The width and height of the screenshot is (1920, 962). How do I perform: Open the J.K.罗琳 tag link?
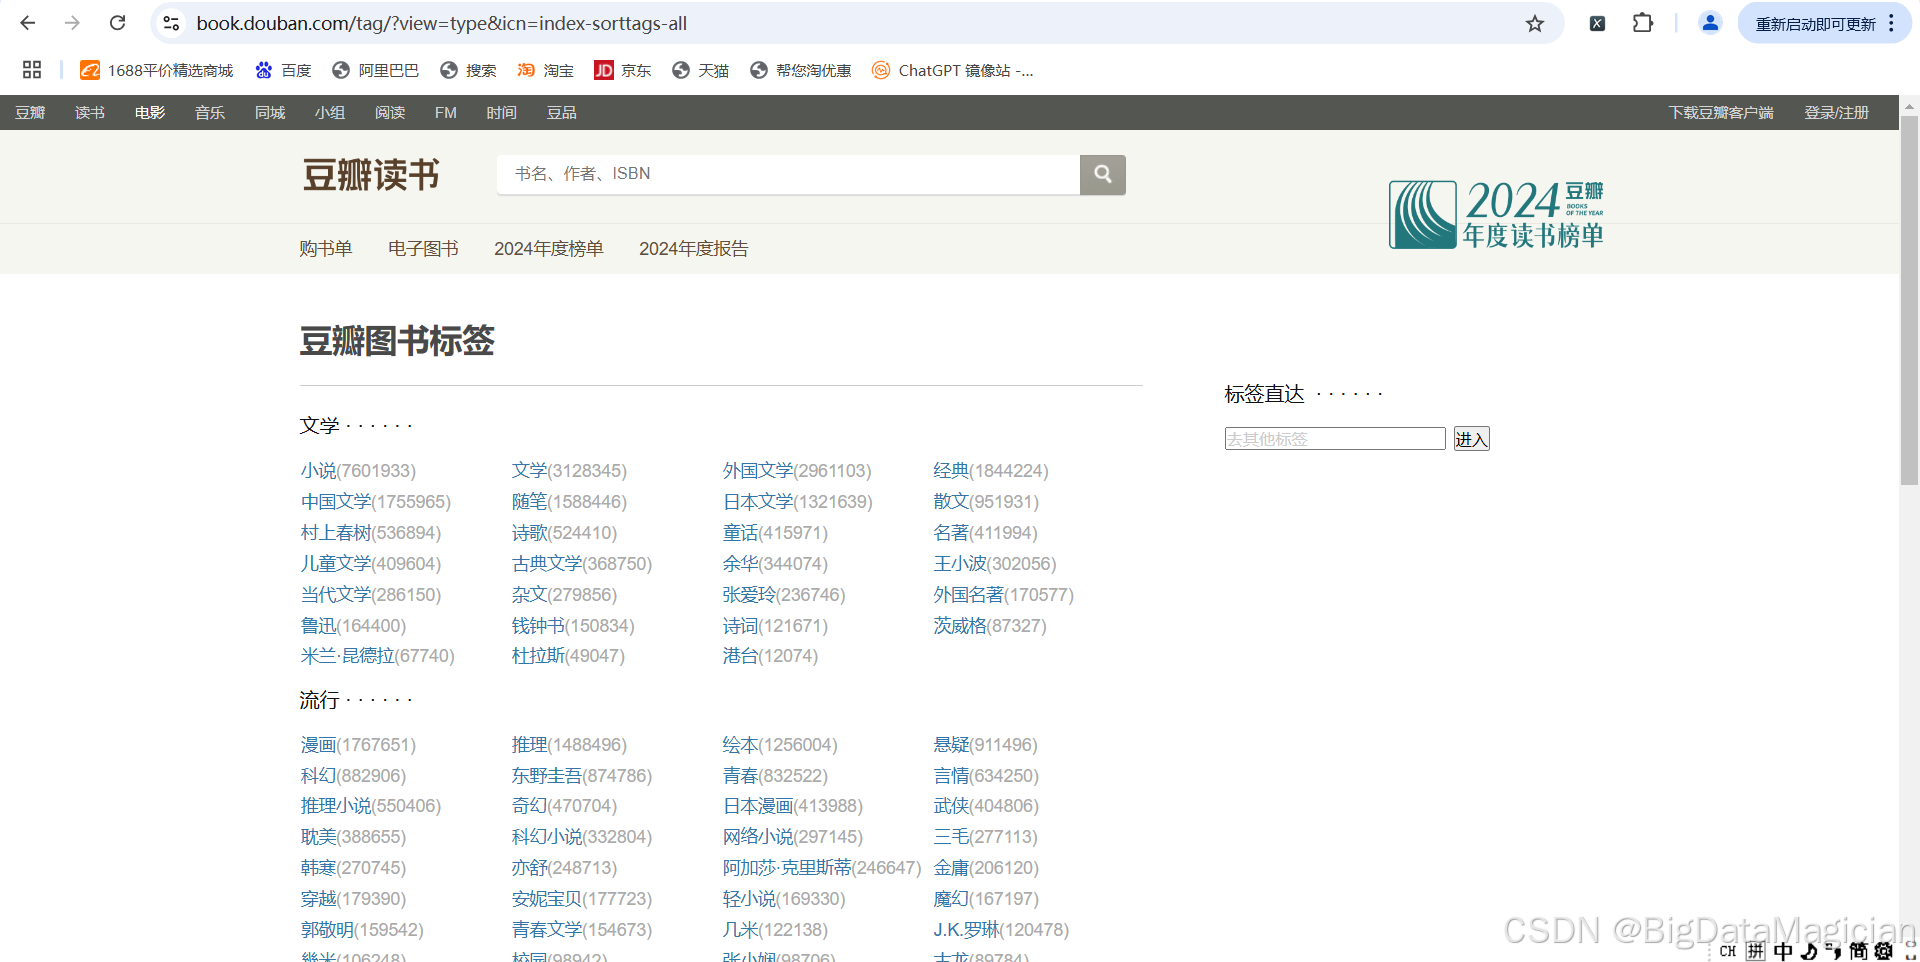[966, 929]
